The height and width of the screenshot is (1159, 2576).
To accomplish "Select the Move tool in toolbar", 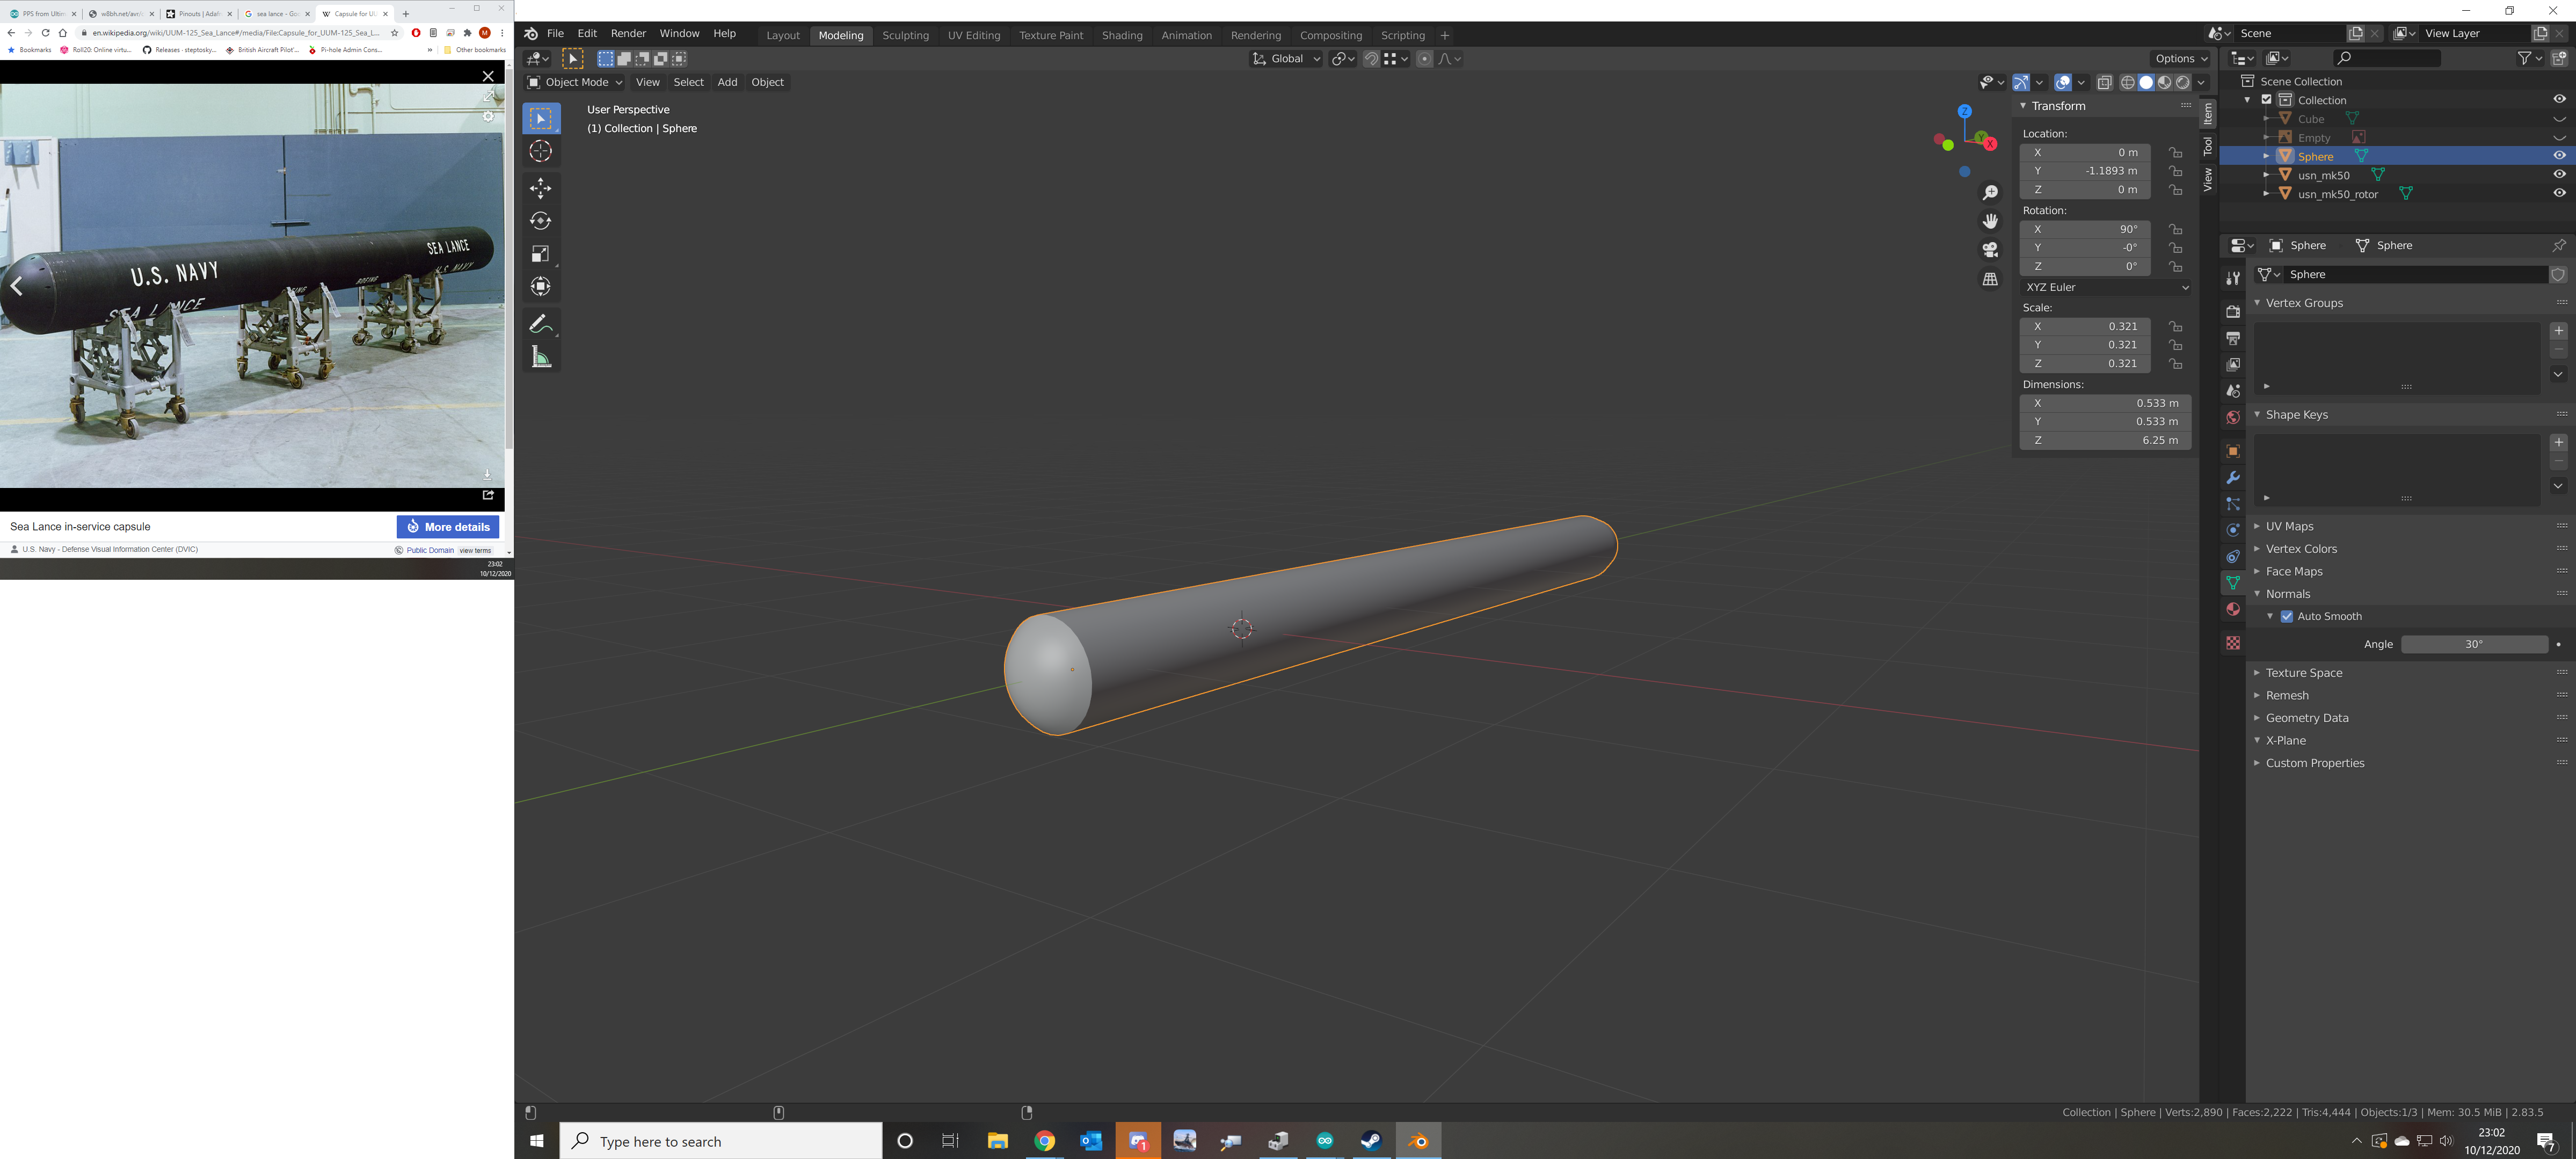I will (540, 188).
